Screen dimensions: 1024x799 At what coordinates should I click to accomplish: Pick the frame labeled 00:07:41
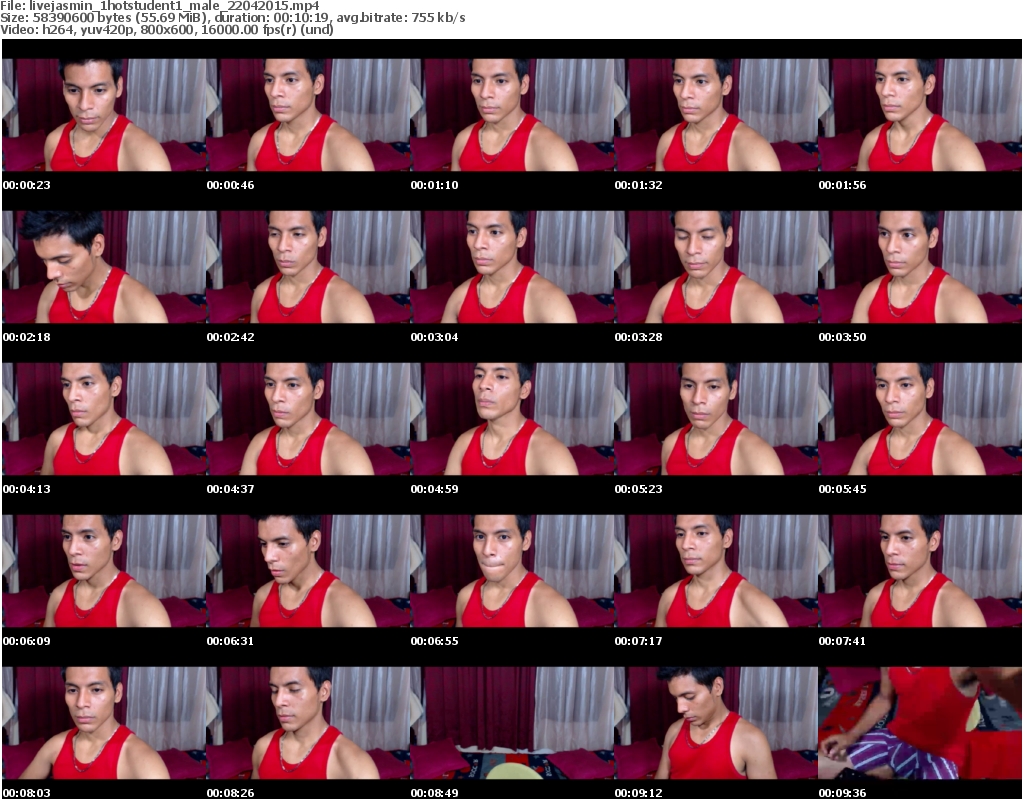[x=920, y=571]
